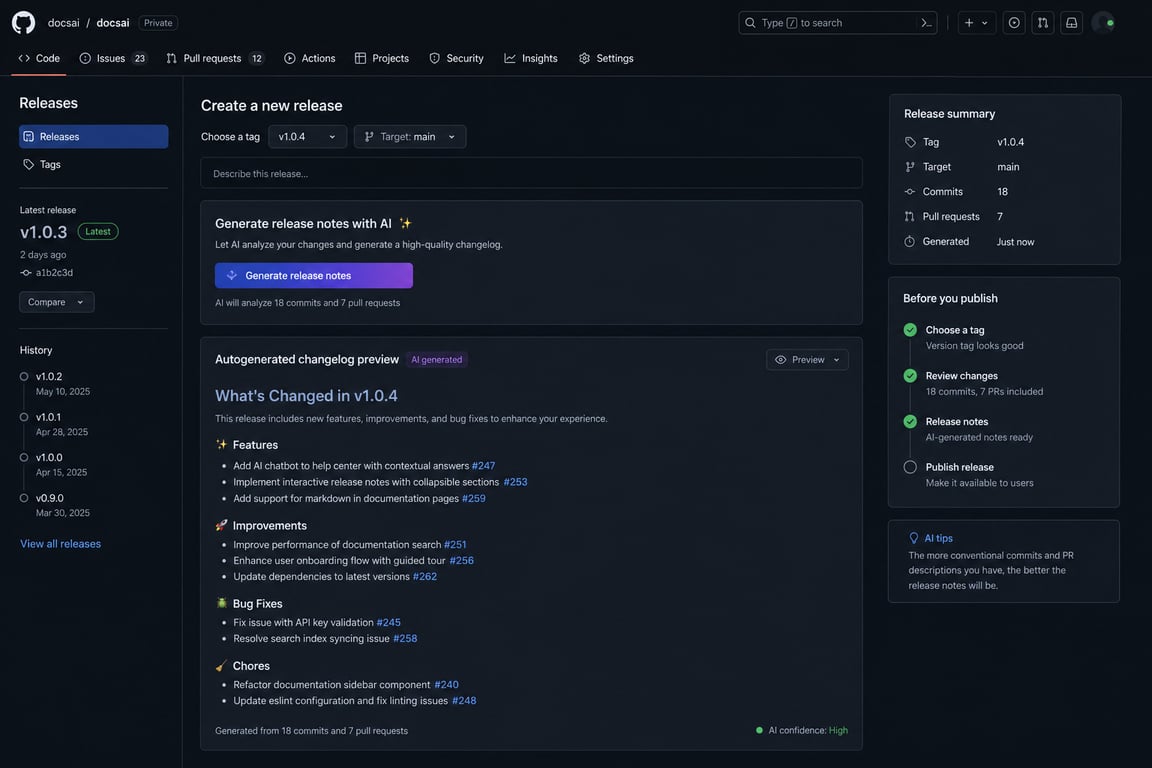Click the a1b2c3d commit hash

coord(54,273)
